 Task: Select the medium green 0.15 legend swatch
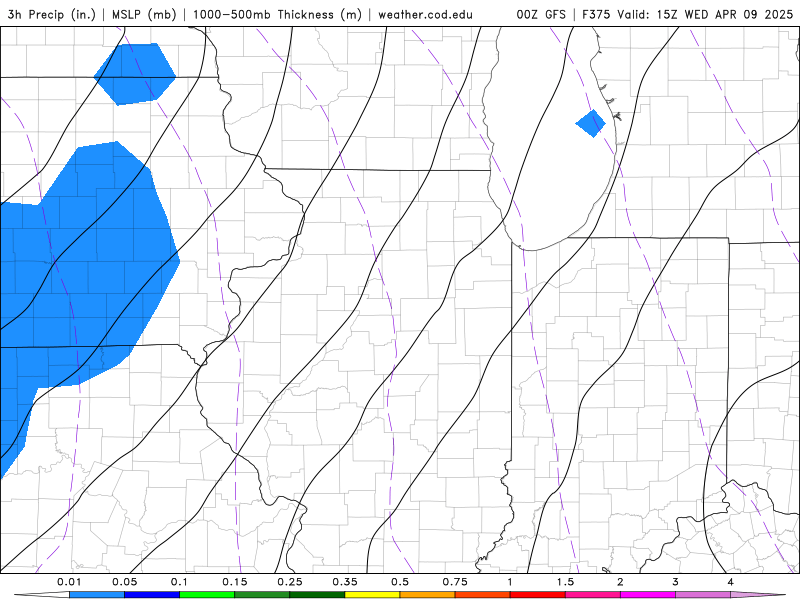coord(262,595)
